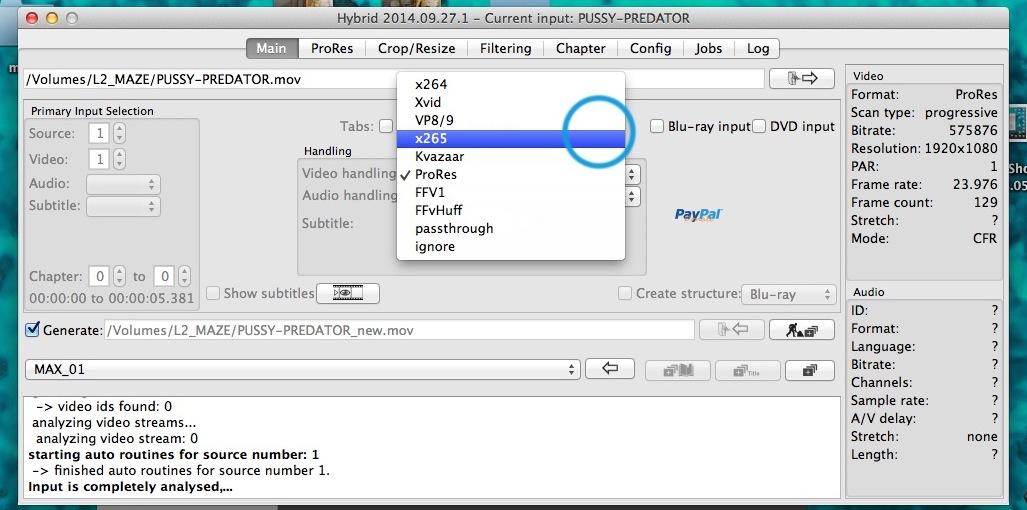Viewport: 1027px width, 510px height.
Task: Select VP8/9 from the video handling list
Action: pos(511,120)
